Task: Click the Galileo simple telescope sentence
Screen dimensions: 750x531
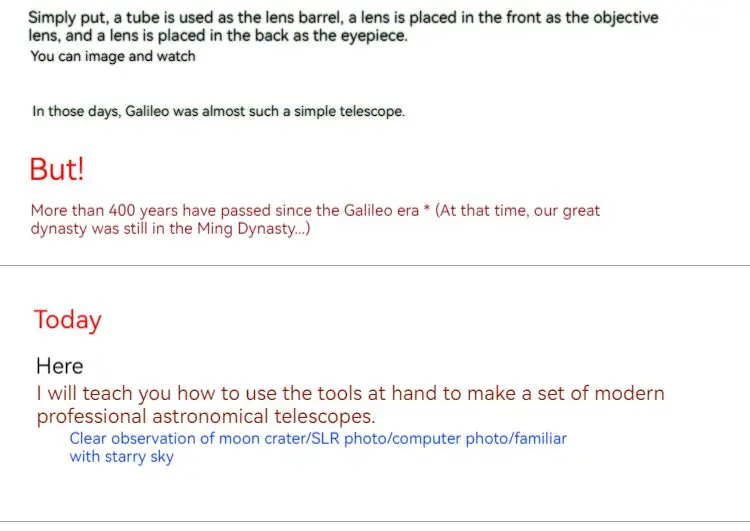Action: 219,111
